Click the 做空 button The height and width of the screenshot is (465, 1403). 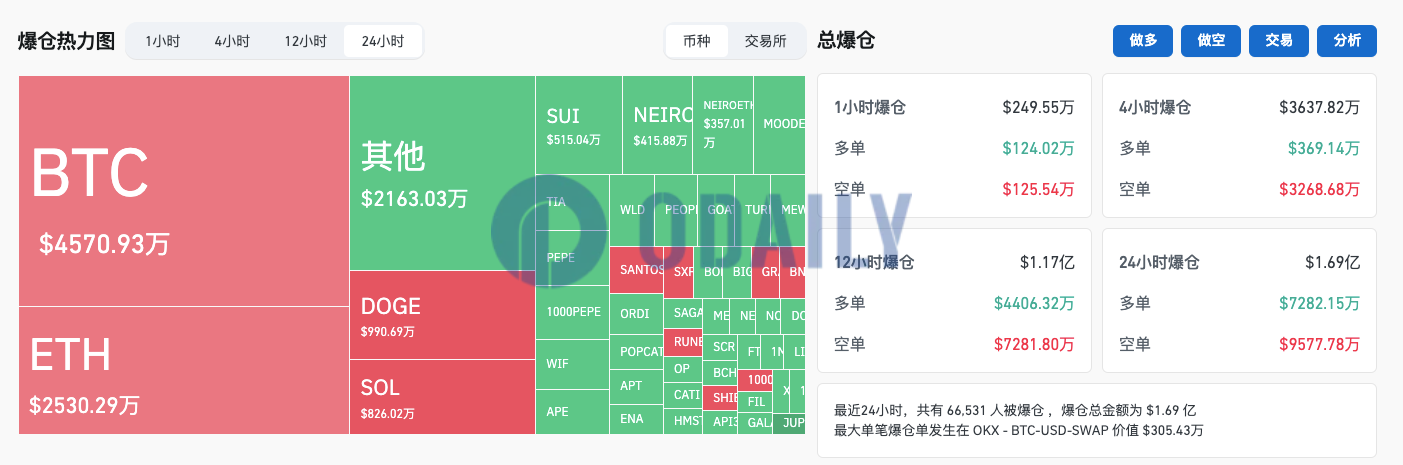click(1211, 41)
